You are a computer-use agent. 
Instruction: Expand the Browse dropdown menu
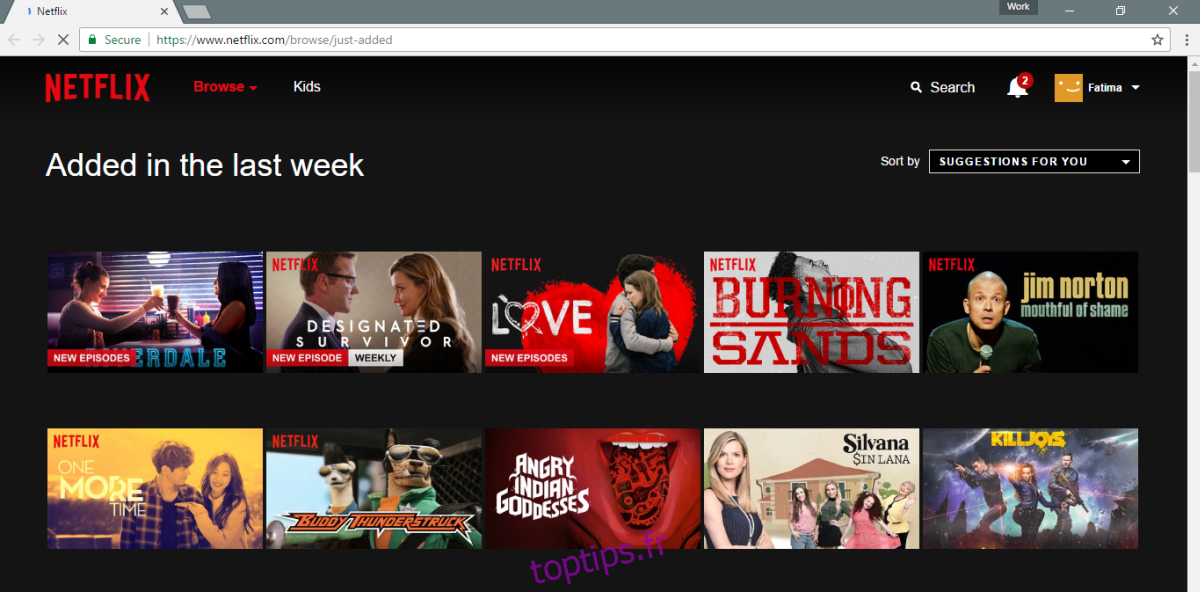point(225,87)
